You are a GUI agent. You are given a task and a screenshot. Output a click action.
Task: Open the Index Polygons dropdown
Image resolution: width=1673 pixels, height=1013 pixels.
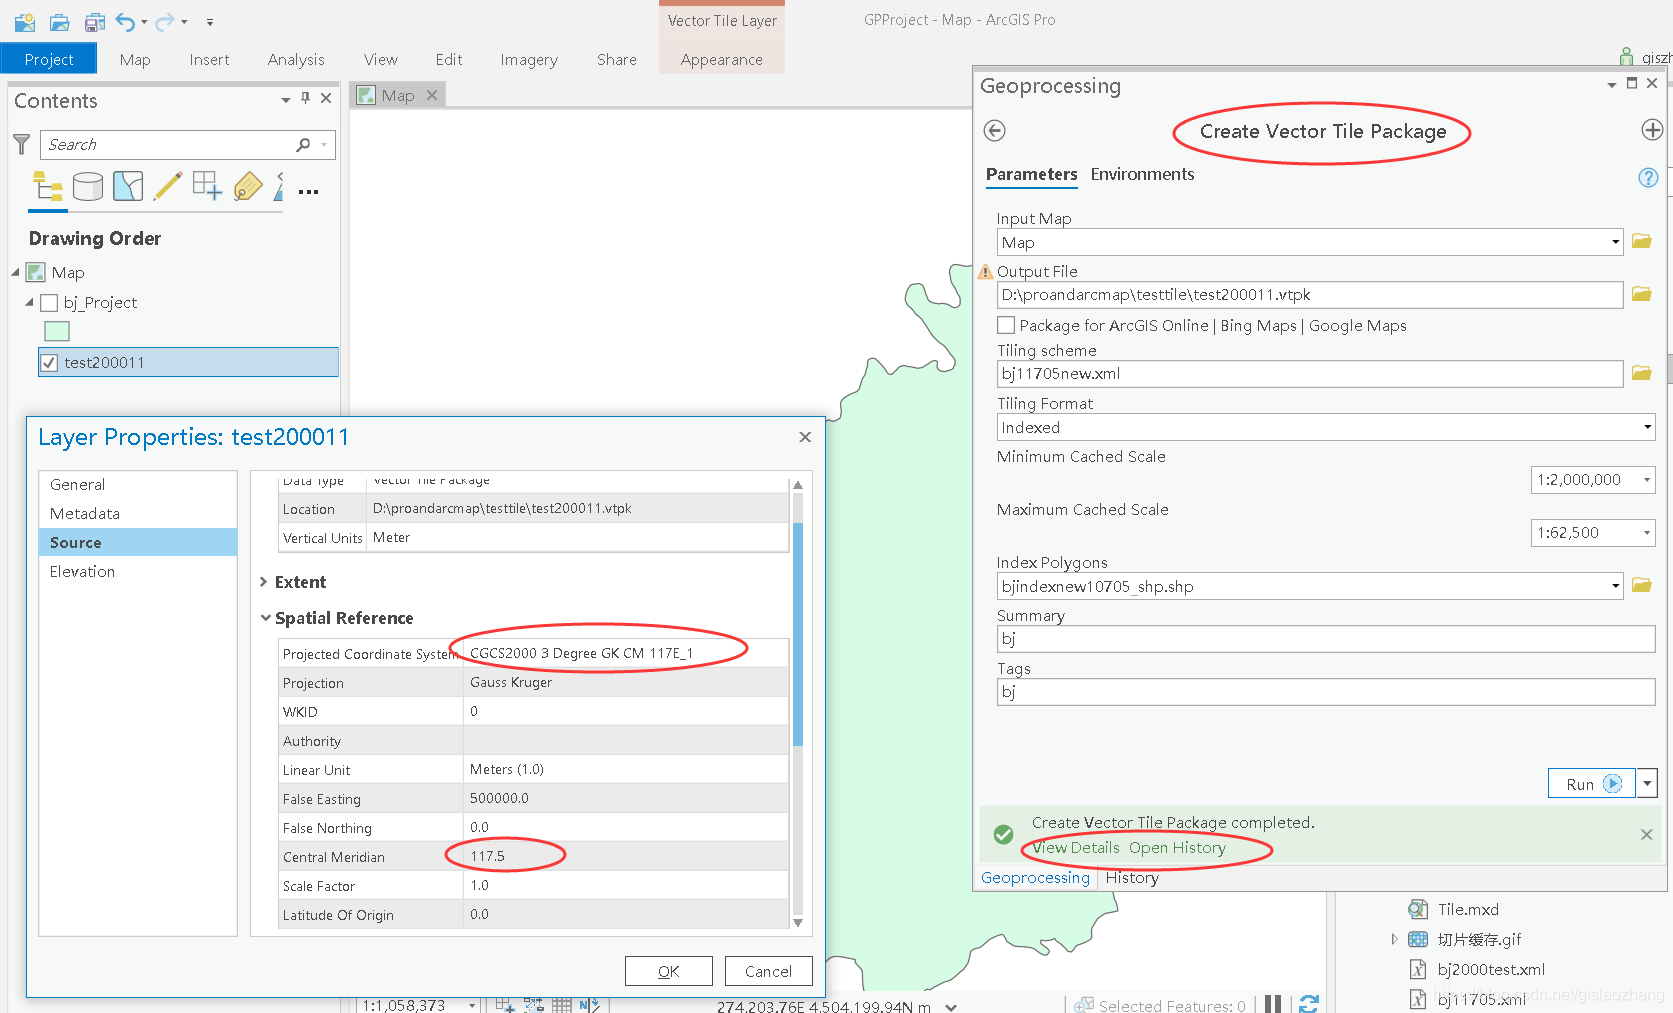tap(1615, 586)
